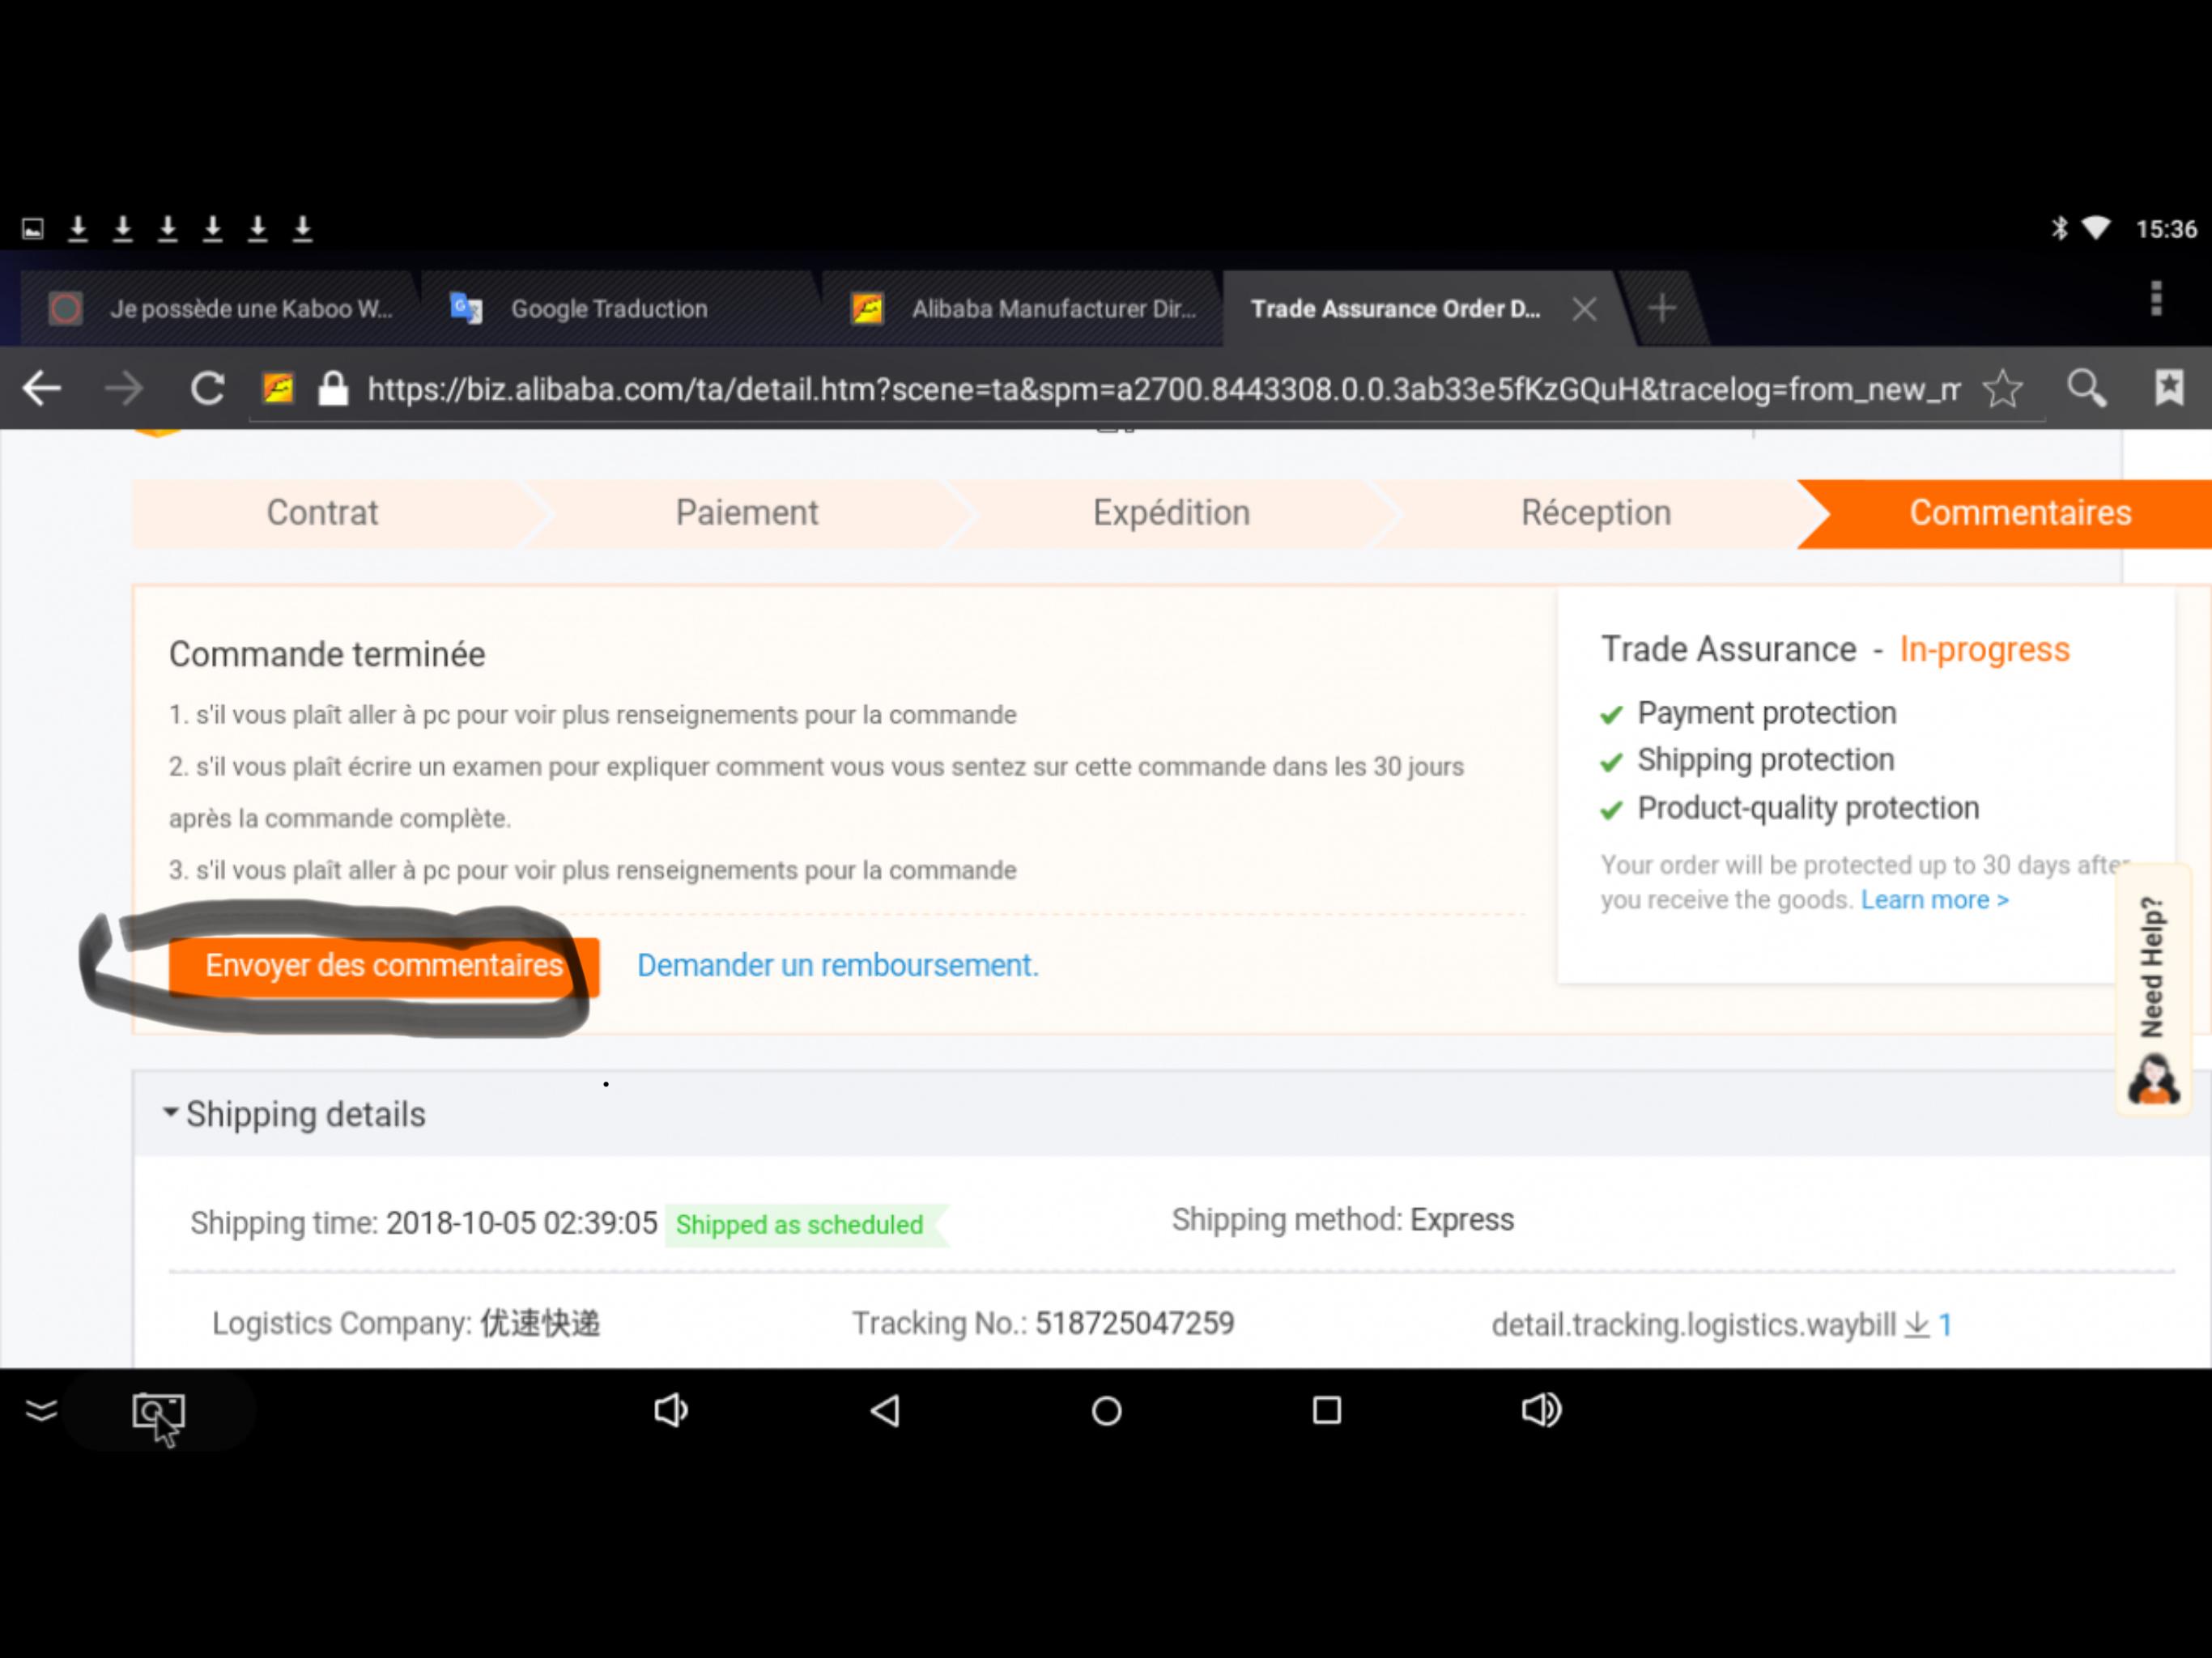The height and width of the screenshot is (1658, 2212).
Task: Tap the padlock security icon in address bar
Action: point(332,388)
